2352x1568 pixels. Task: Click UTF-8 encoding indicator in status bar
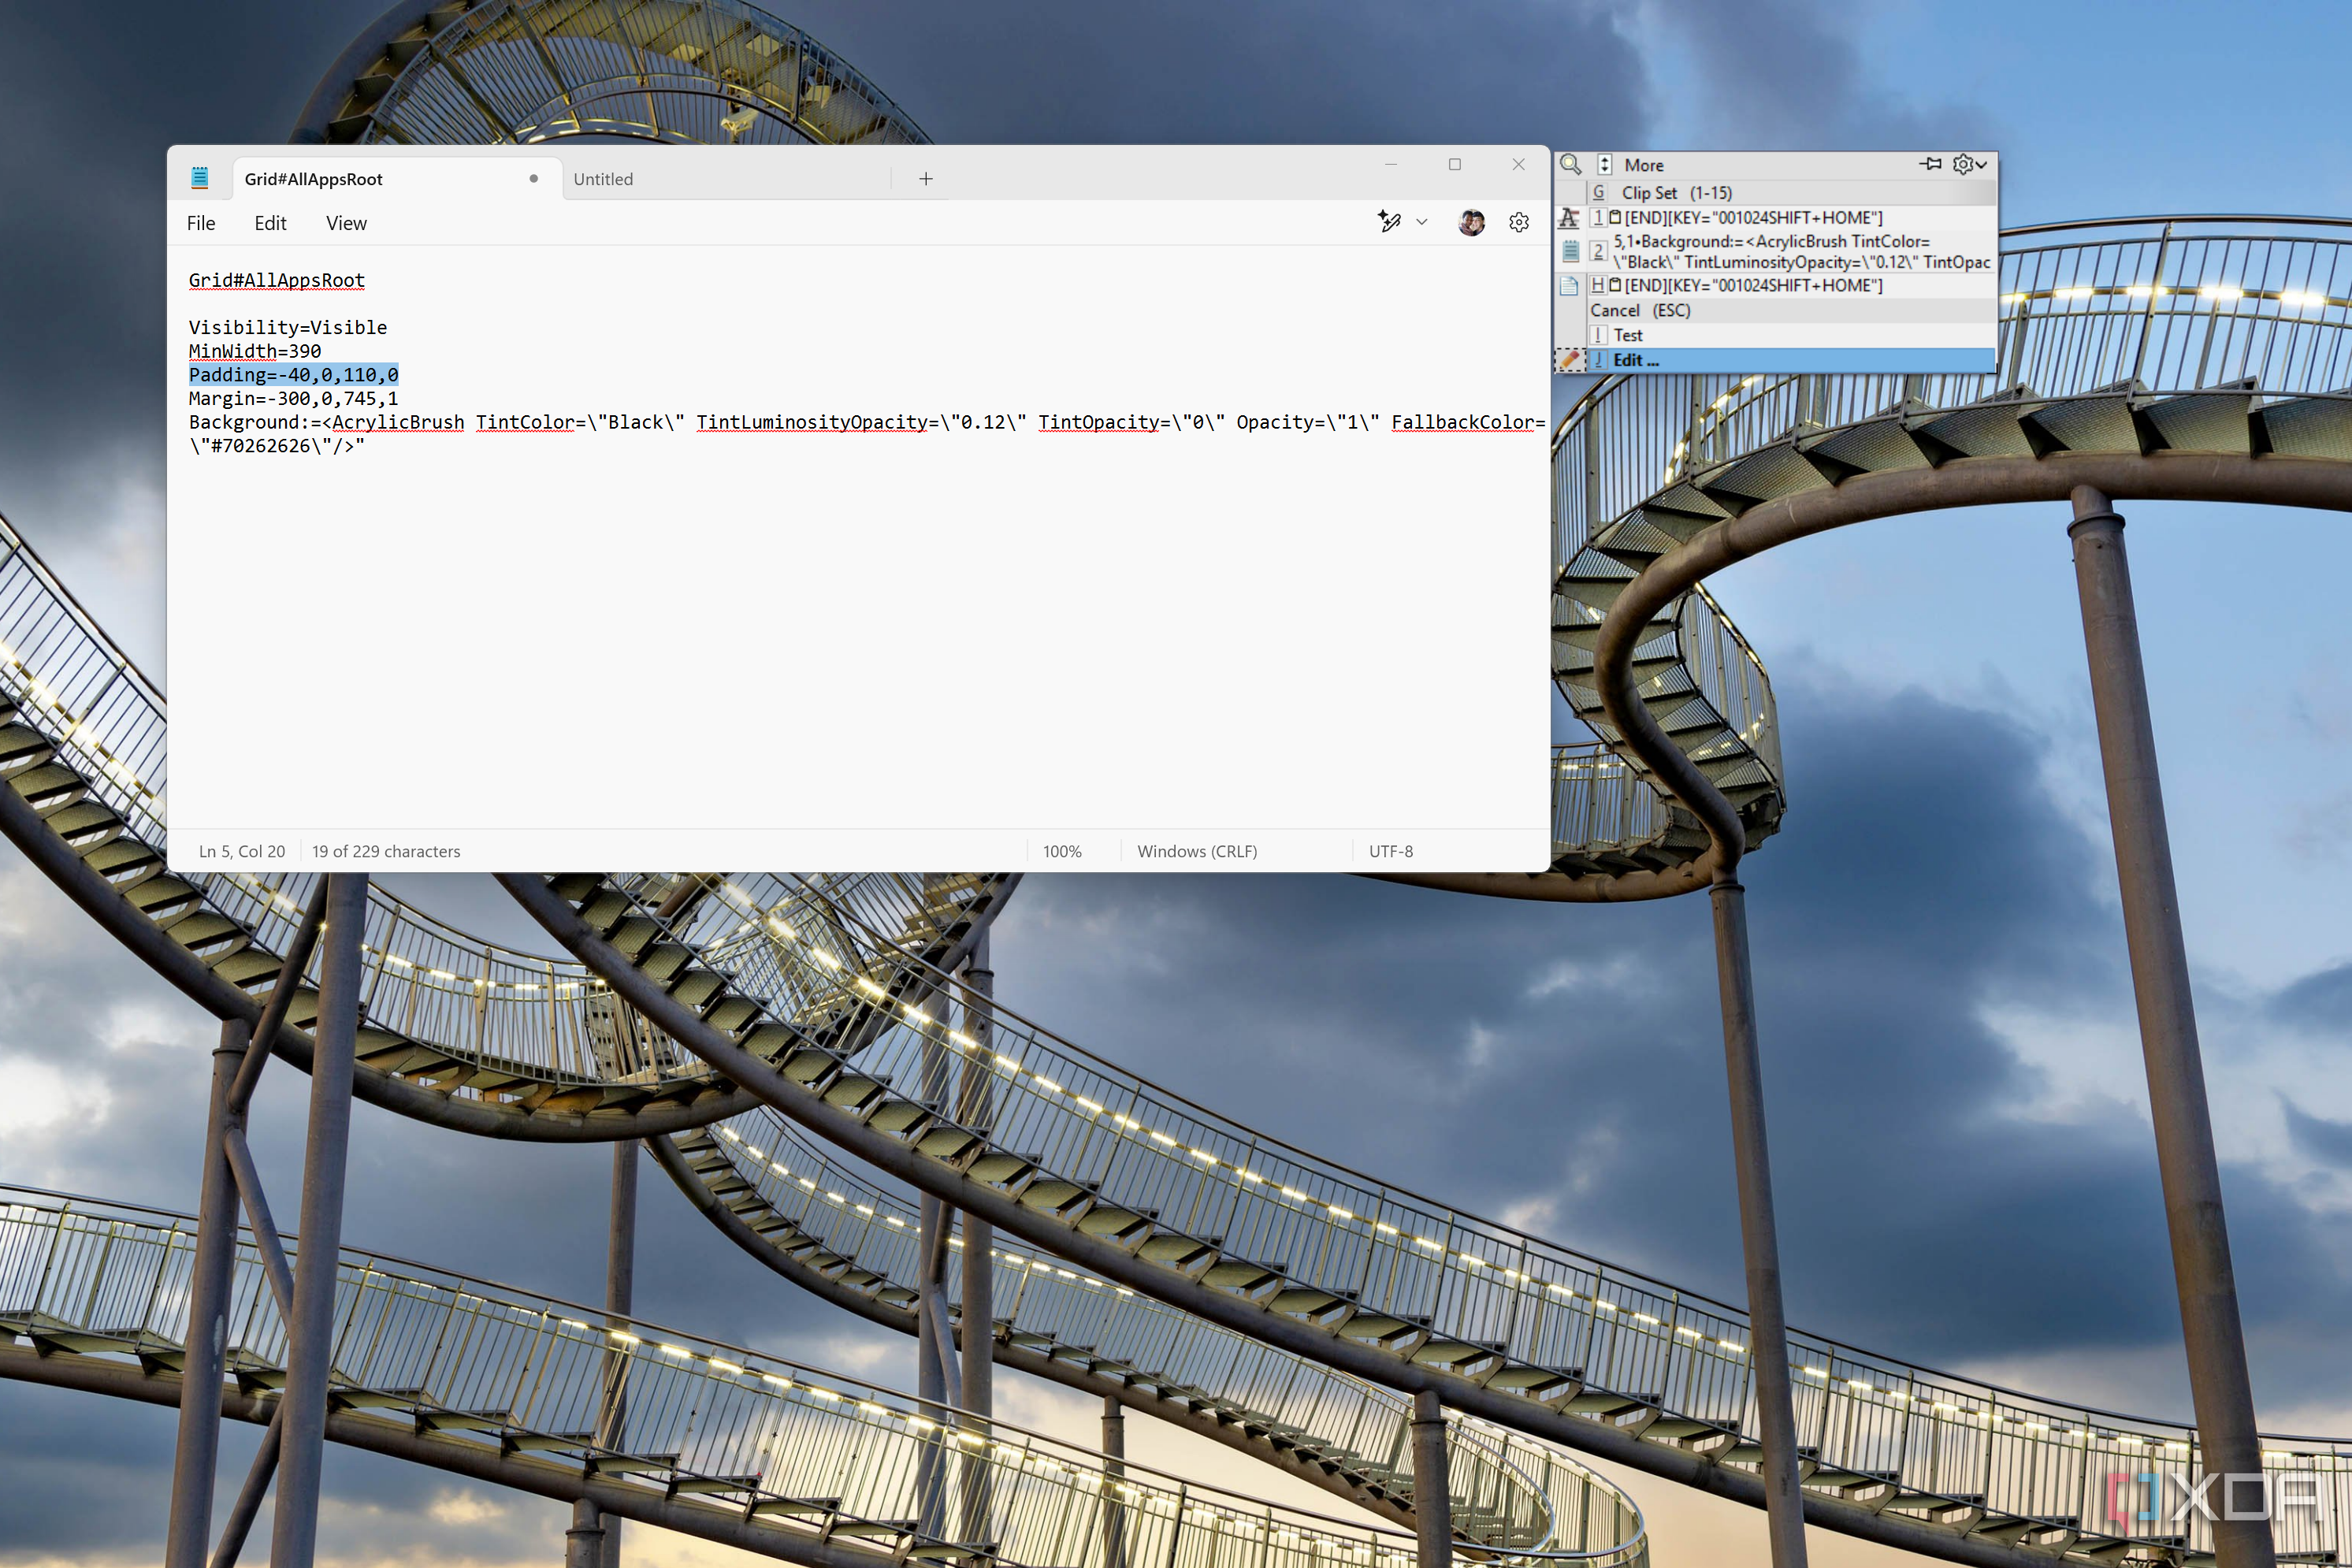click(x=1391, y=851)
